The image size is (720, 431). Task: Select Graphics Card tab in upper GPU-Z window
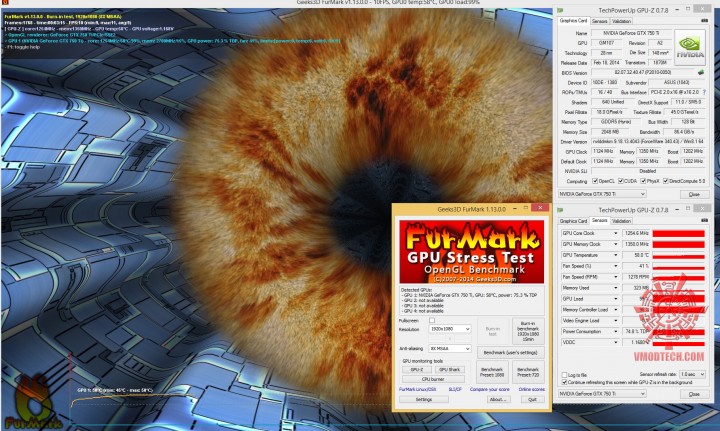tap(573, 21)
